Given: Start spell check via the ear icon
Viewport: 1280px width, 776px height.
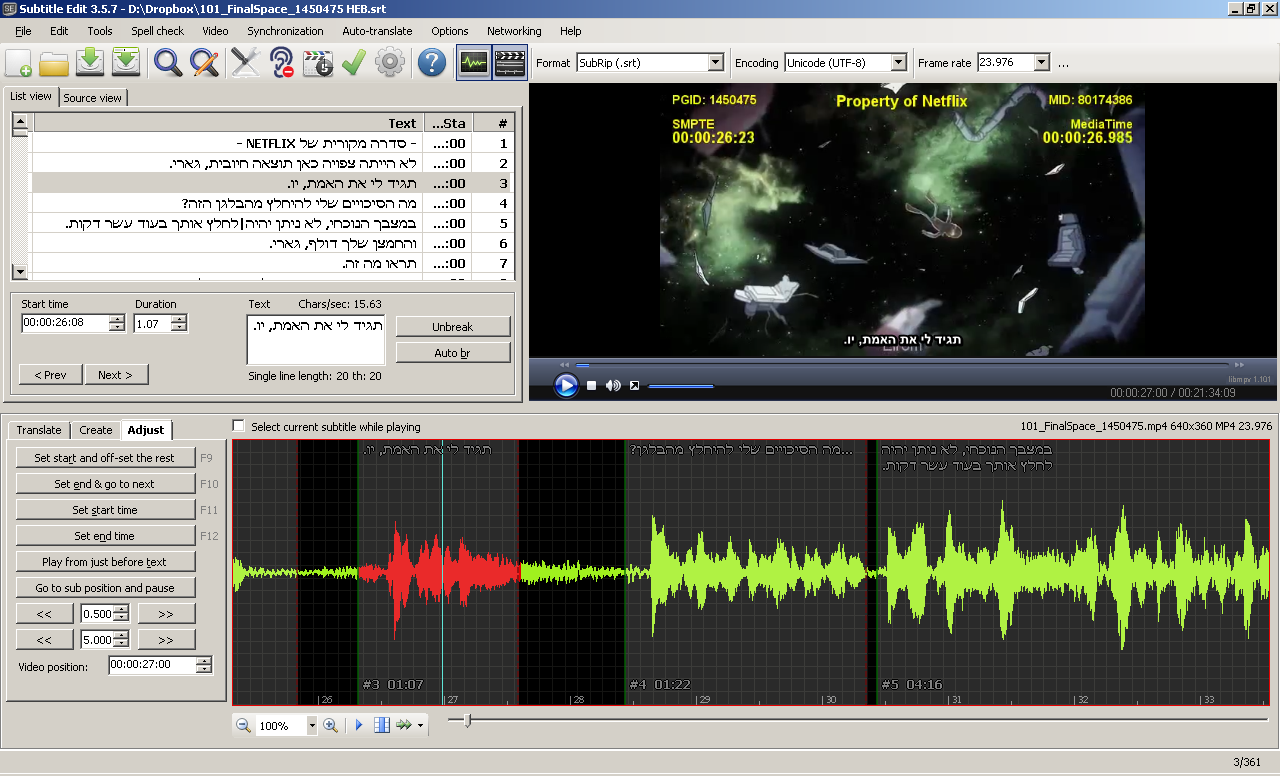Looking at the screenshot, I should coord(281,61).
